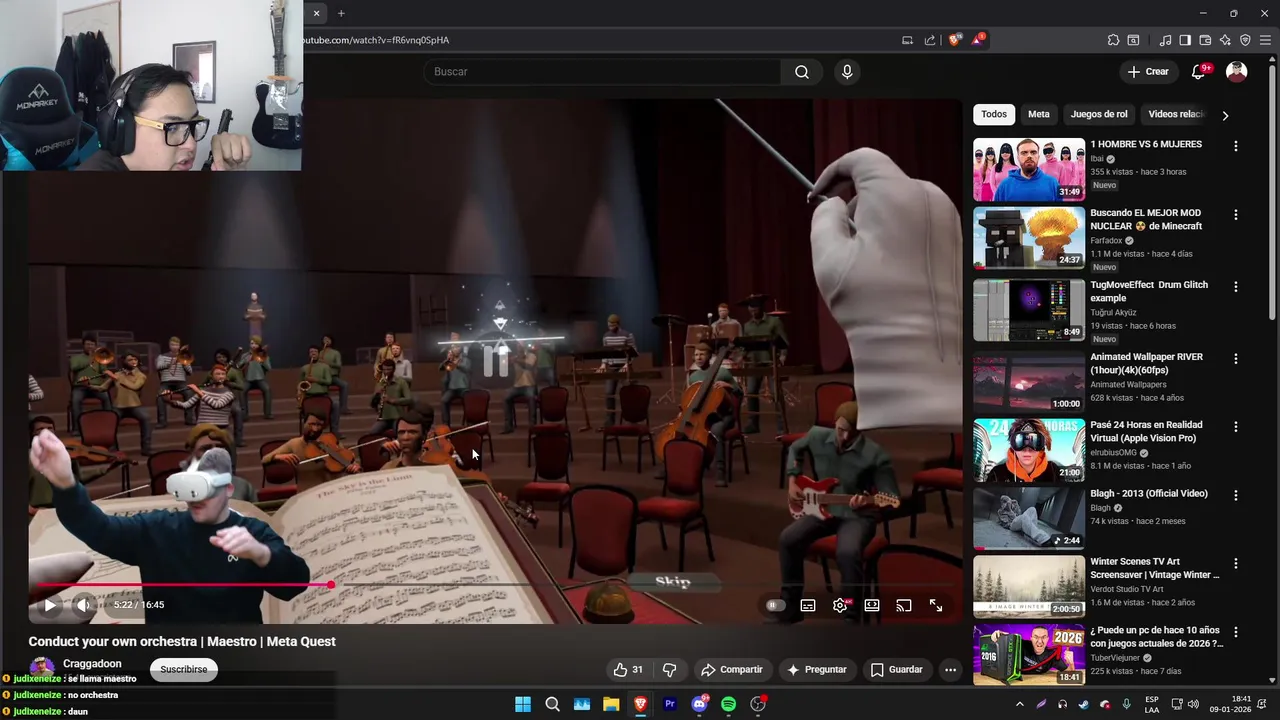Open Brave Wallet icon
The height and width of the screenshot is (720, 1280).
1205,40
